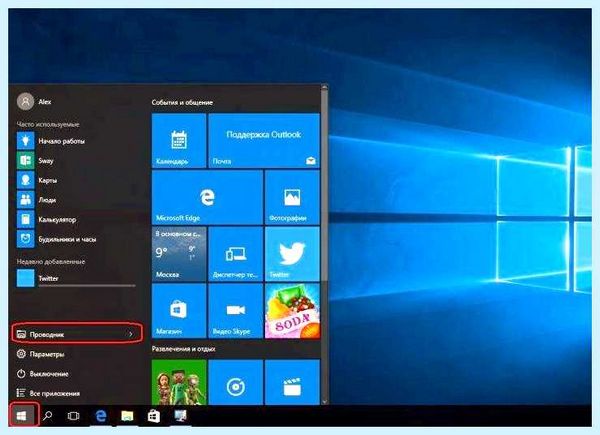Viewport: 600px width, 435px height.
Task: Click the События и общение group header
Action: 182,102
